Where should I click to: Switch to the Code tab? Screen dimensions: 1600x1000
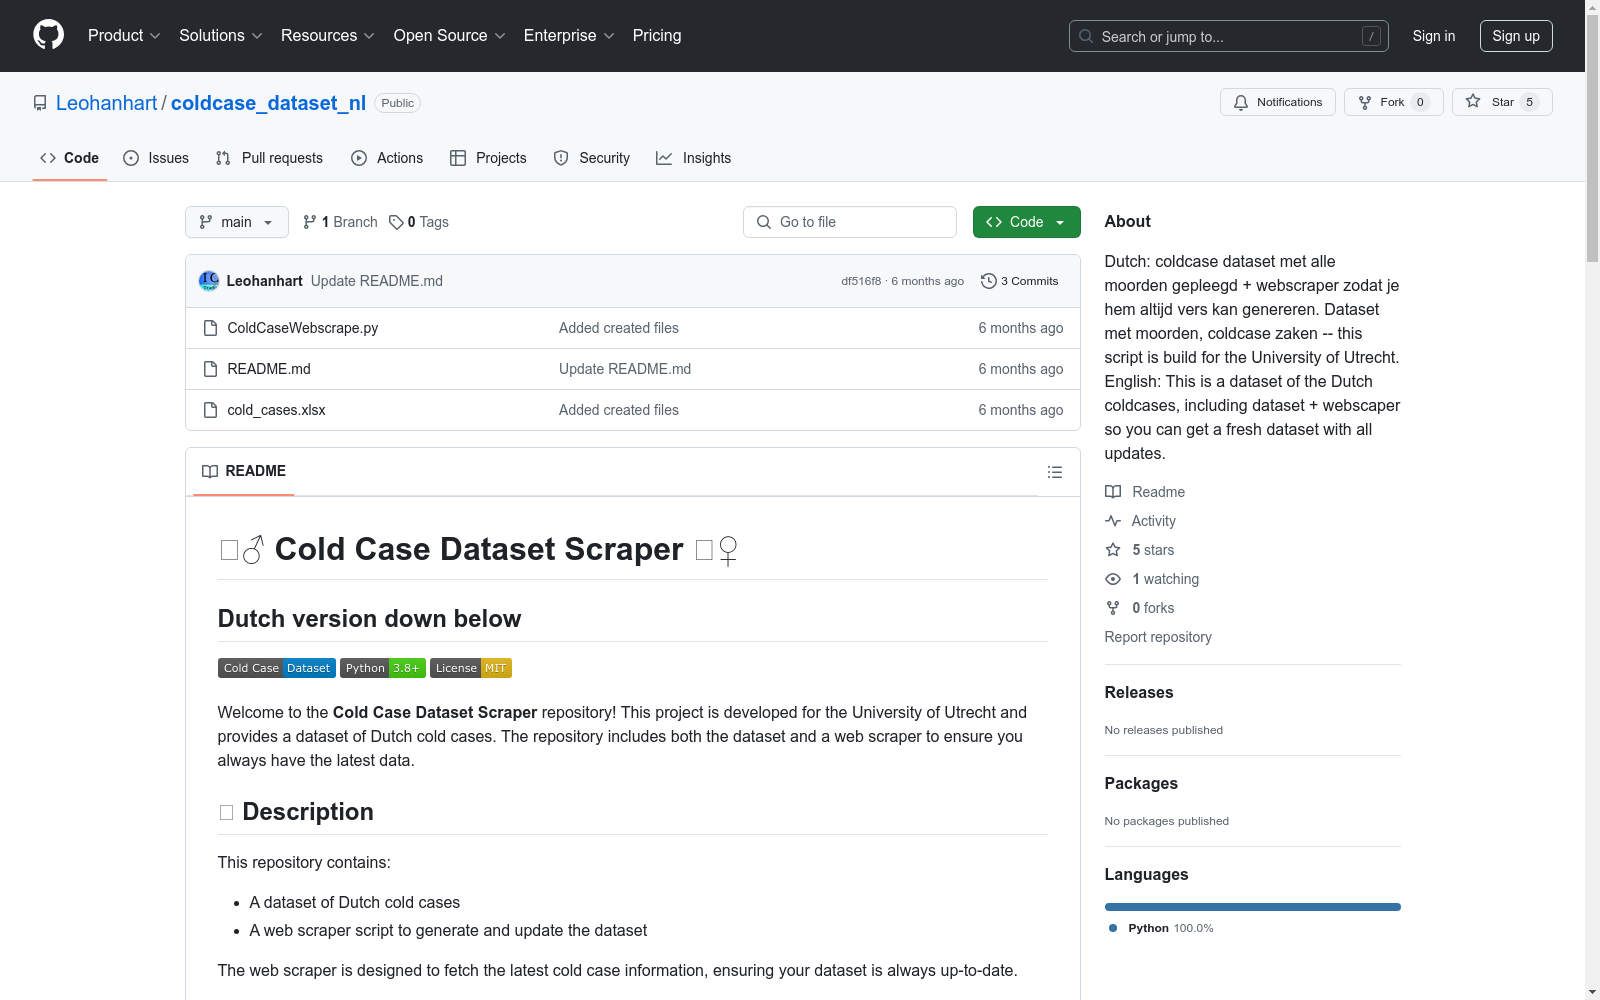tap(70, 158)
